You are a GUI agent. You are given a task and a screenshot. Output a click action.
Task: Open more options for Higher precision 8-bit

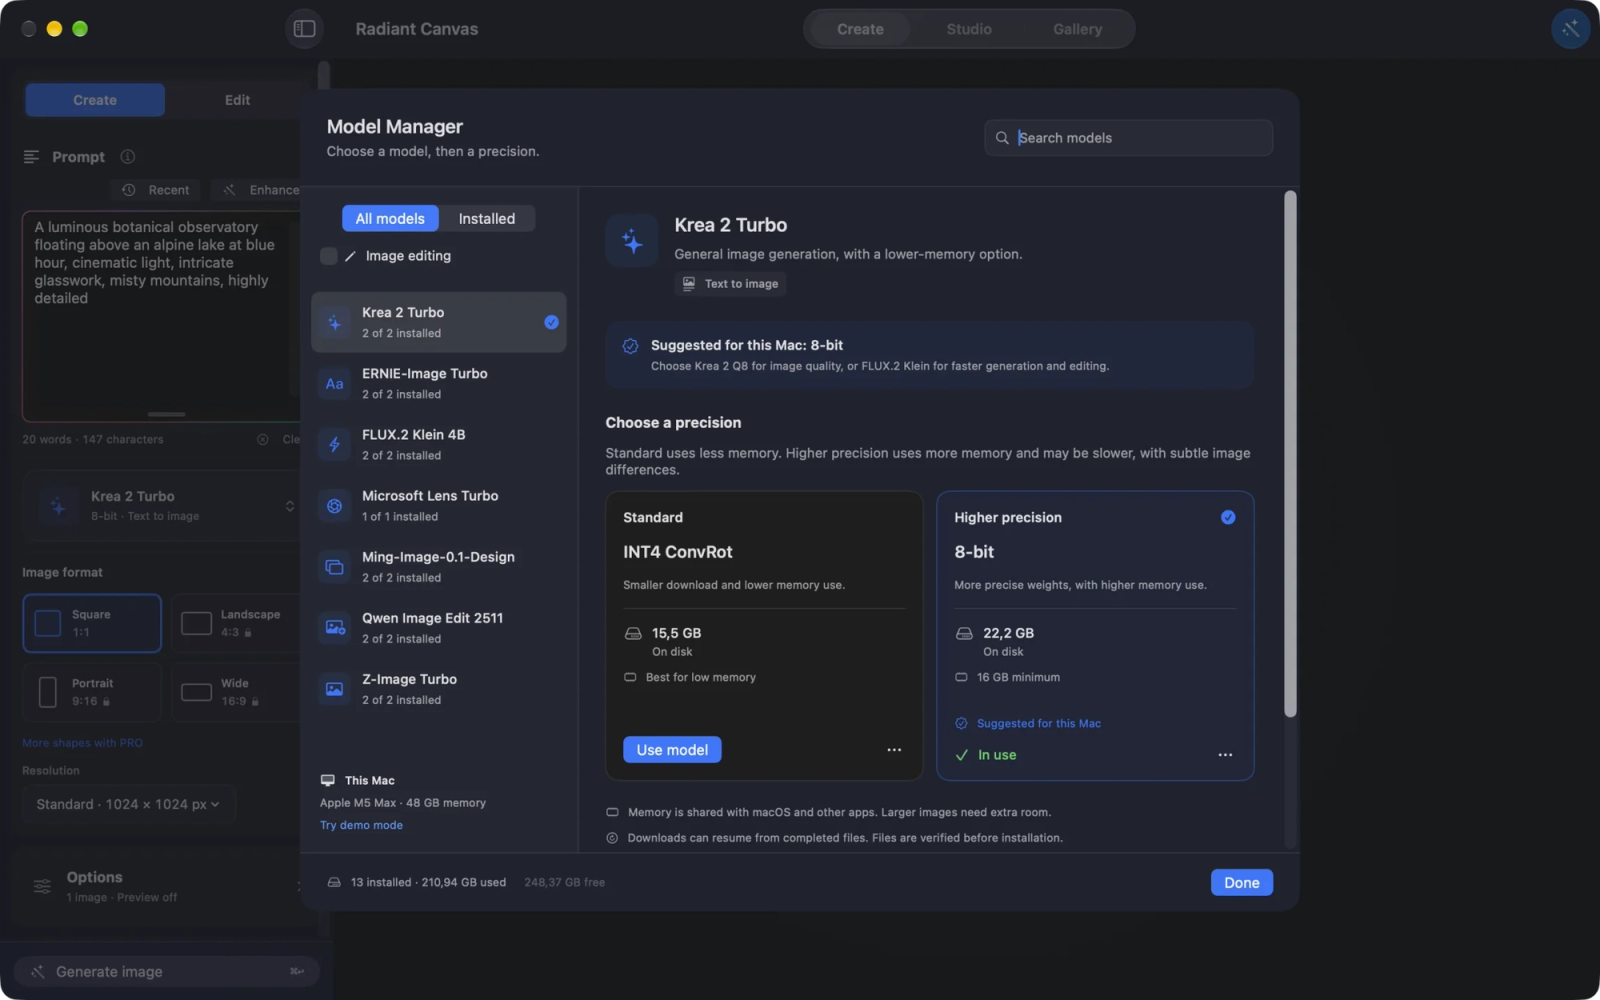pos(1225,755)
